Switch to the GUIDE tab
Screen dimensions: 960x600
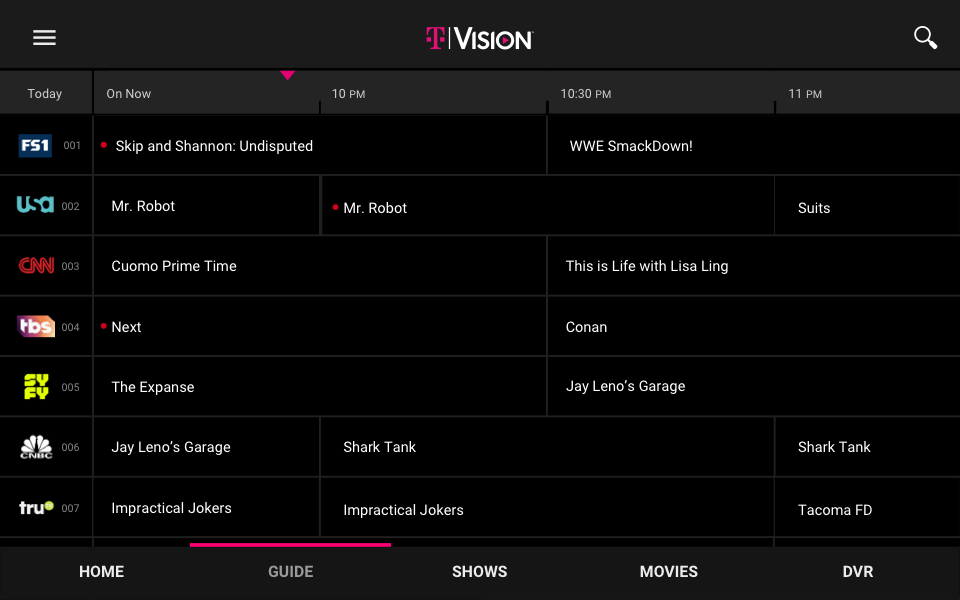291,572
